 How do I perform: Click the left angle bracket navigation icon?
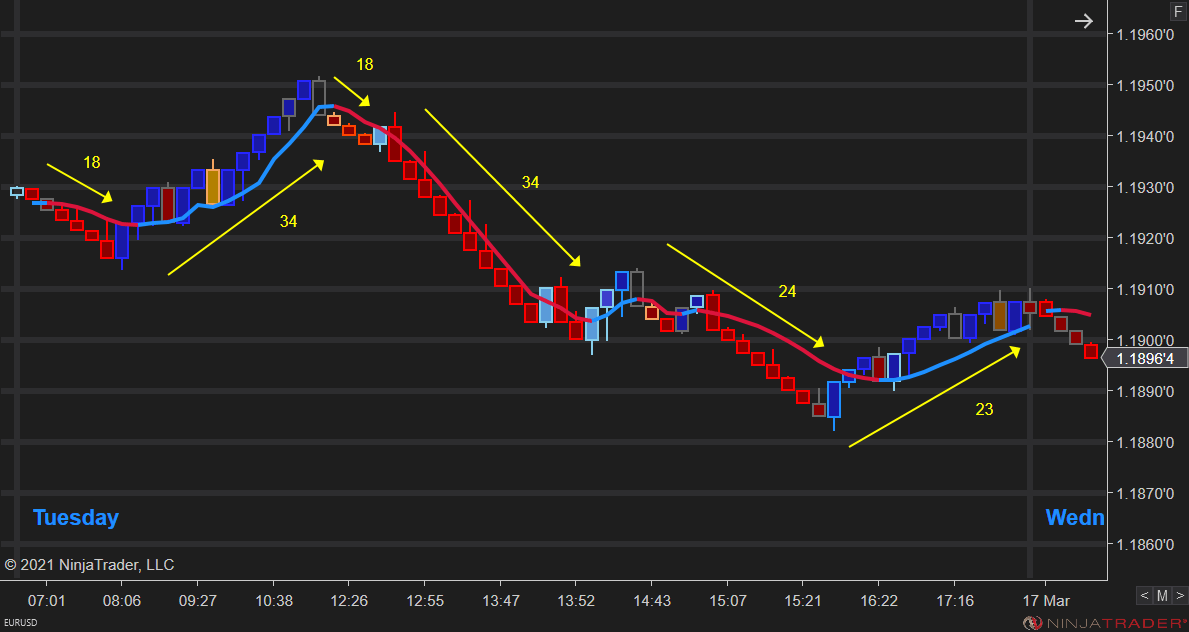pos(1144,595)
